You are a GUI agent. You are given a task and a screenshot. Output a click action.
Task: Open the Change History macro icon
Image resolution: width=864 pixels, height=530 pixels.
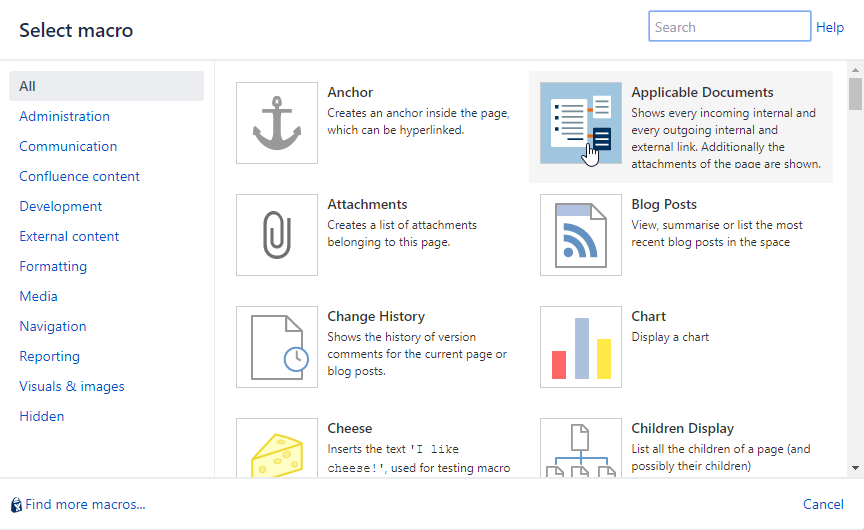click(x=277, y=347)
